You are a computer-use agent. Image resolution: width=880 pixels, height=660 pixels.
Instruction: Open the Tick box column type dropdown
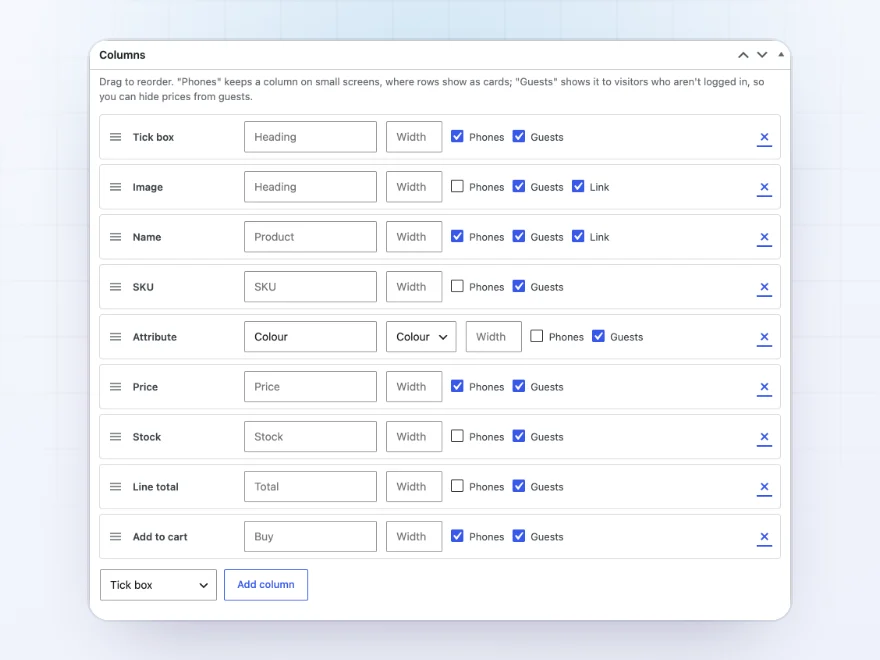[x=158, y=585]
